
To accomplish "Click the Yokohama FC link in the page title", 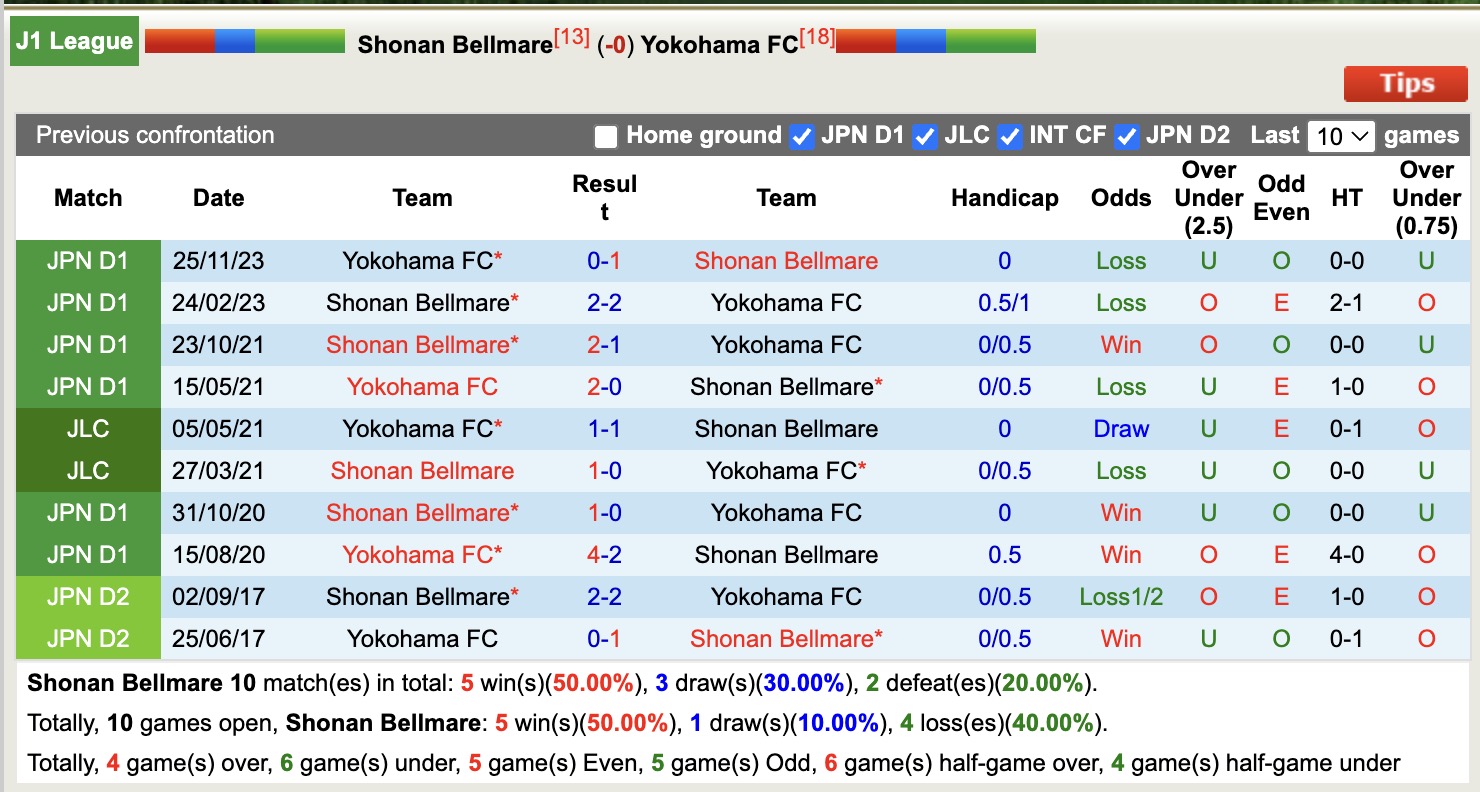I will click(x=721, y=44).
